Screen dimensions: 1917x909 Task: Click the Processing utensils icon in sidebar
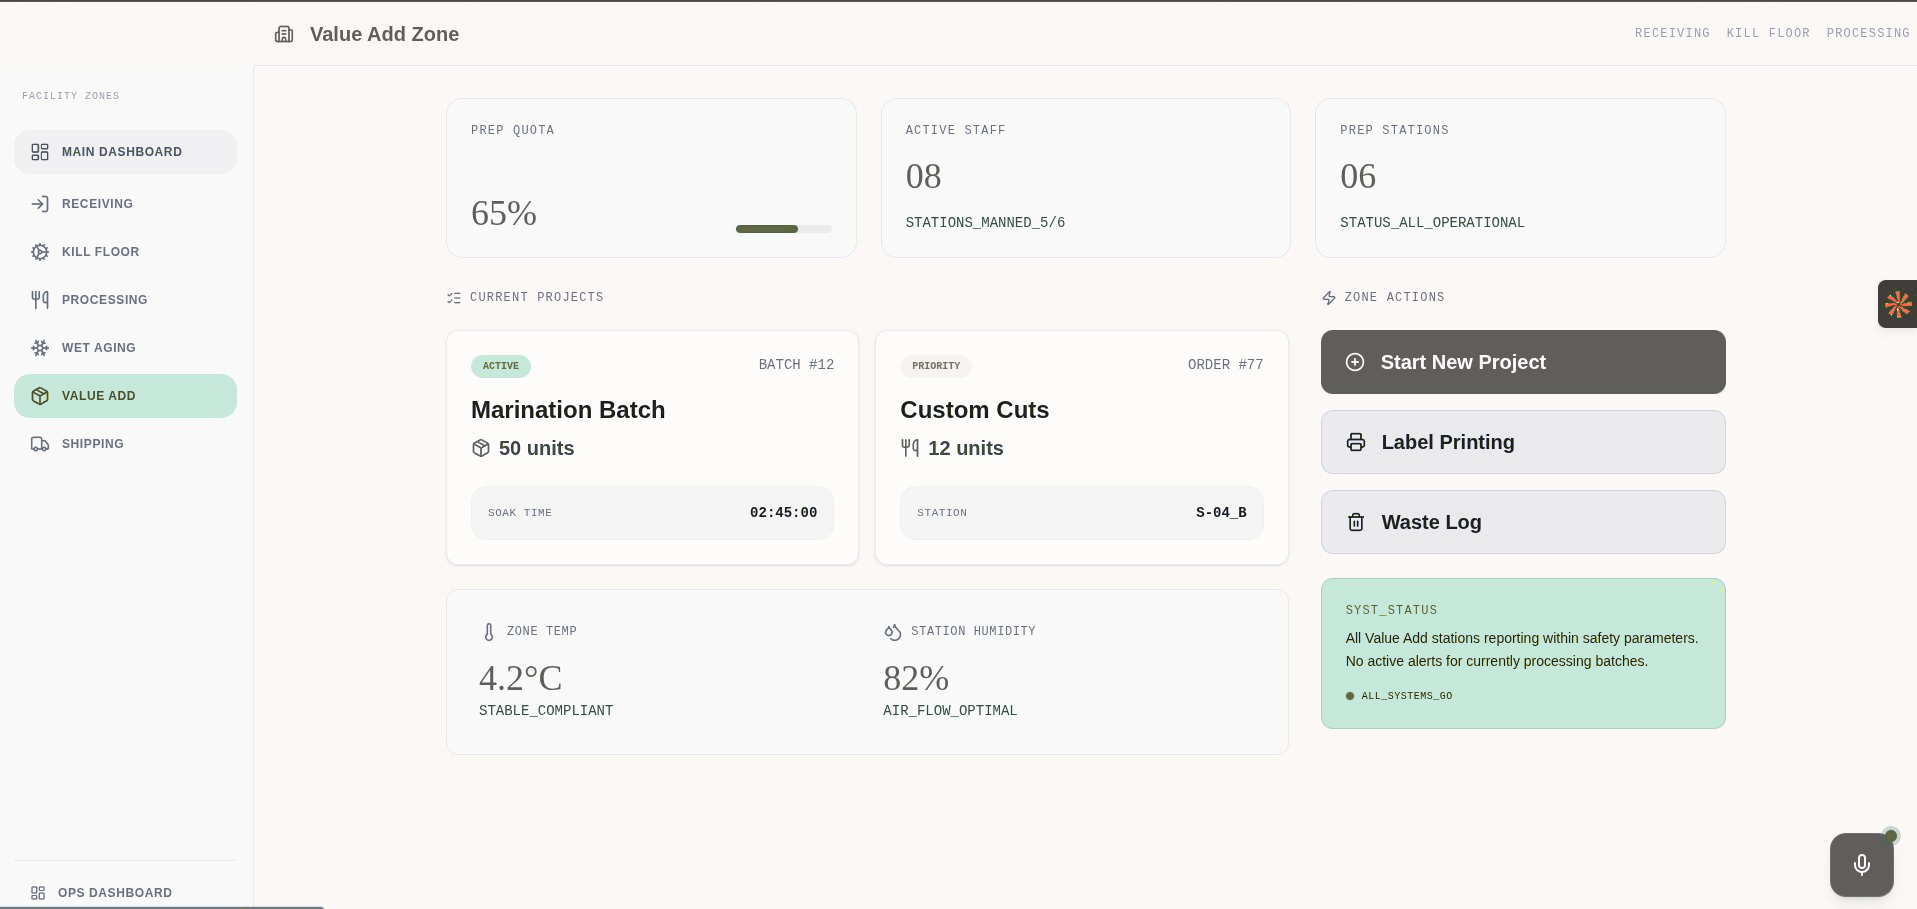(x=40, y=300)
